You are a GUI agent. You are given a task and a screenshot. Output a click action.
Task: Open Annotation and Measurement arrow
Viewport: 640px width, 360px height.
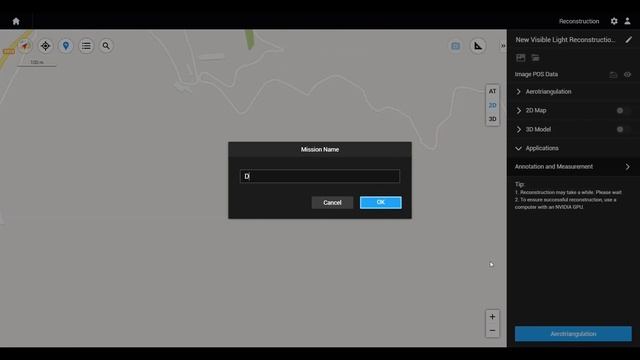coord(627,167)
